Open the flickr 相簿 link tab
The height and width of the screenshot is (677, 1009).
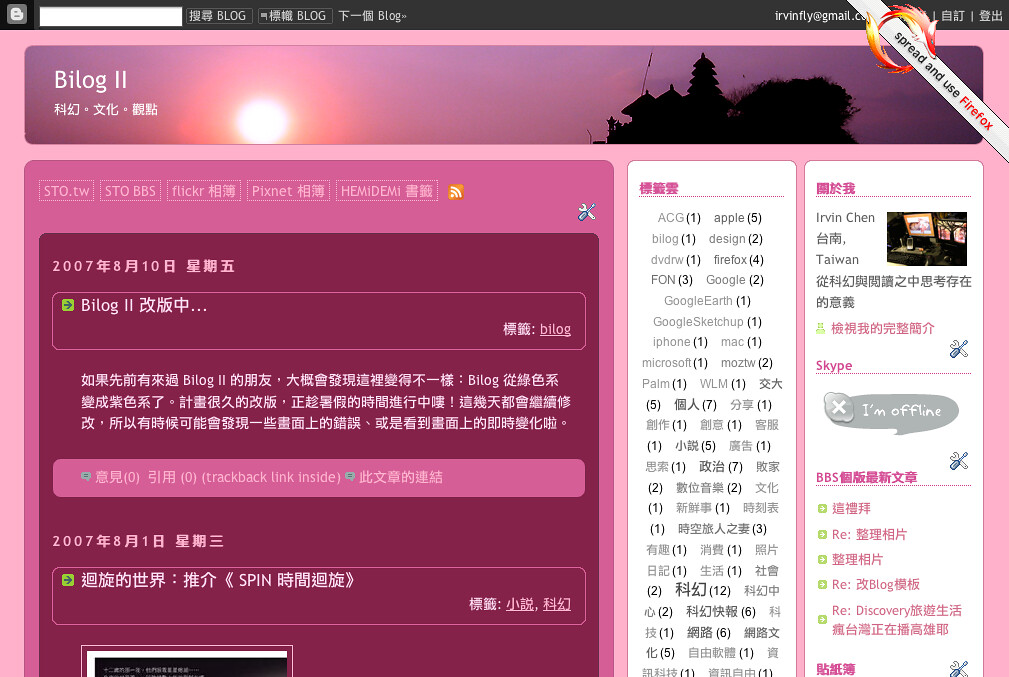click(x=203, y=191)
